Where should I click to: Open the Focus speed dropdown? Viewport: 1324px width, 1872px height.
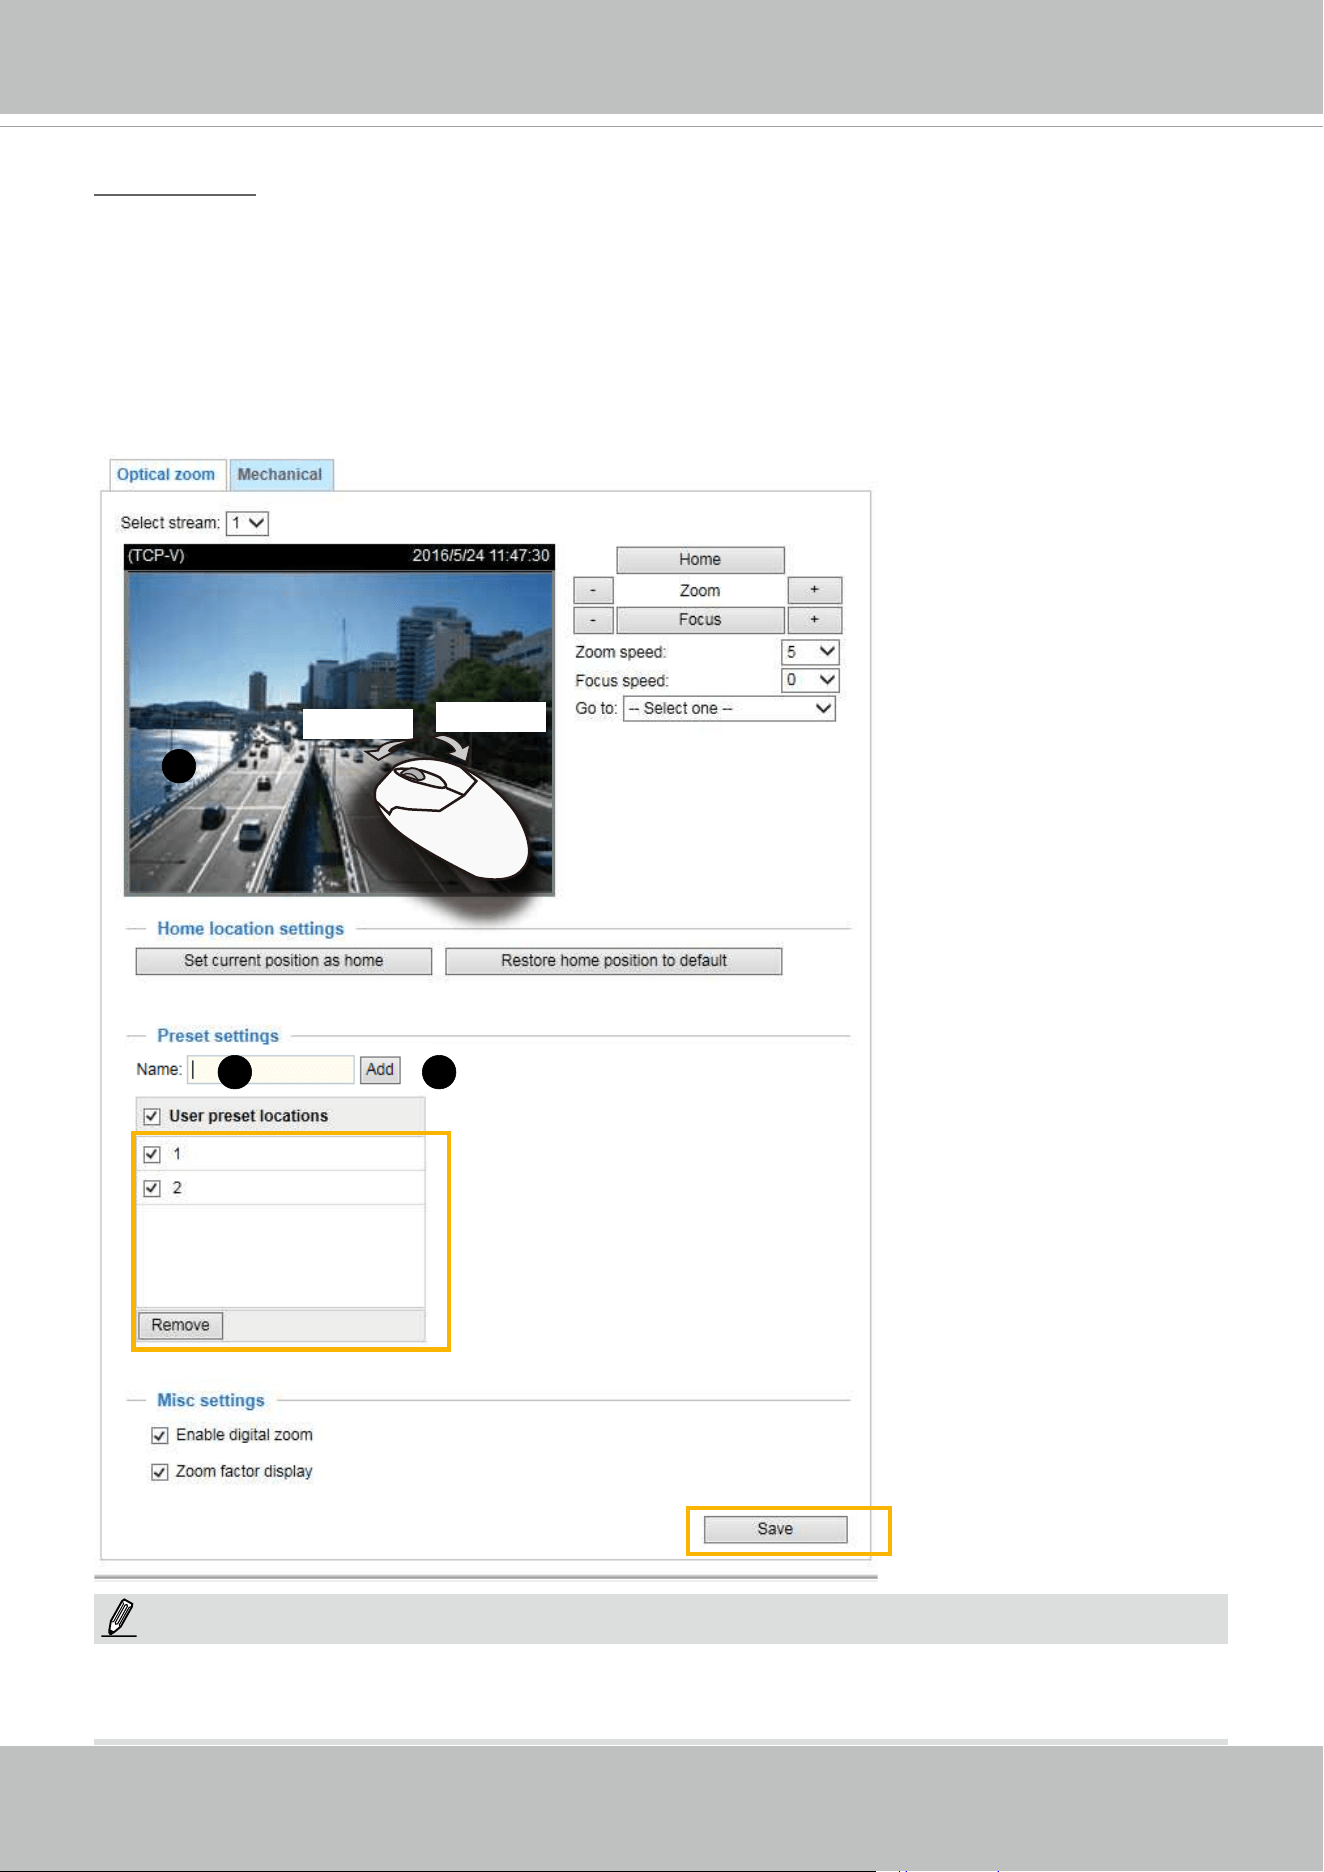[810, 680]
